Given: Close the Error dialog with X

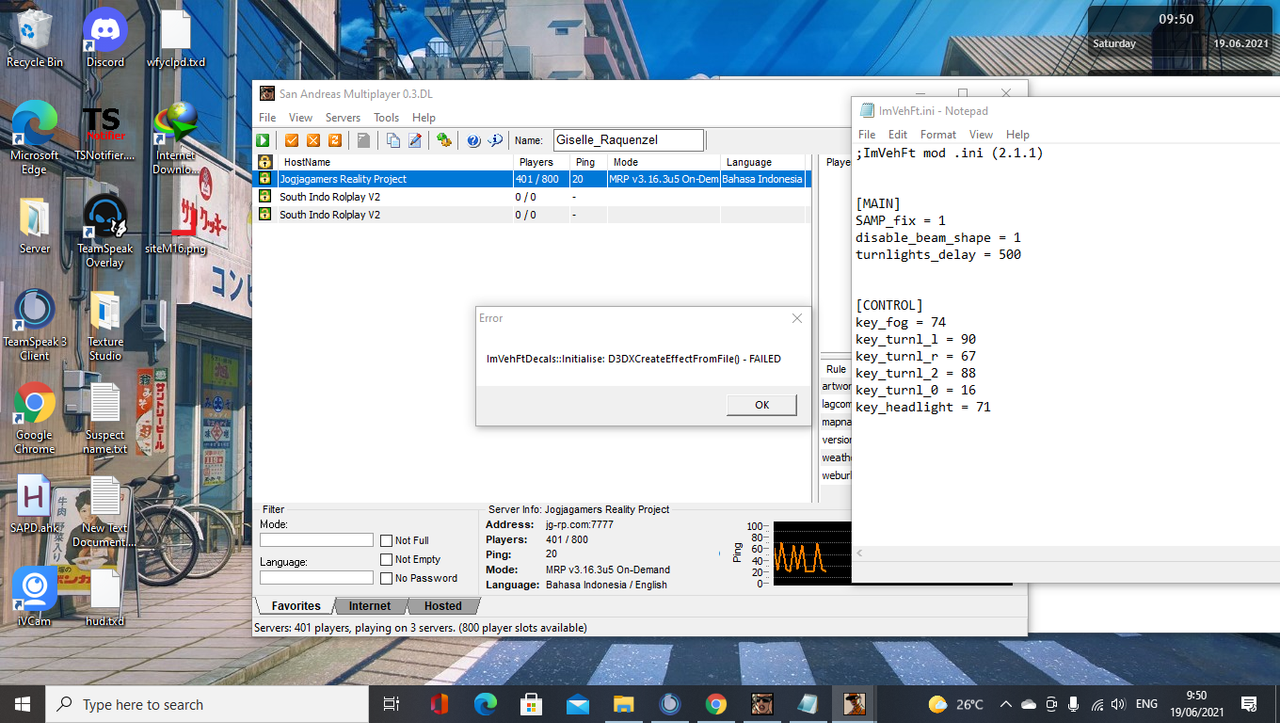Looking at the screenshot, I should 797,318.
